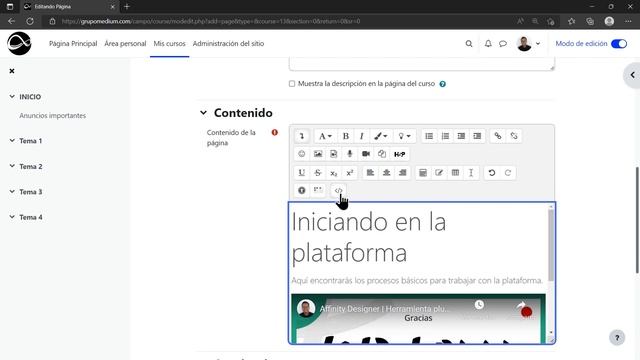Open notifications bell
The width and height of the screenshot is (640, 360).
(x=488, y=44)
